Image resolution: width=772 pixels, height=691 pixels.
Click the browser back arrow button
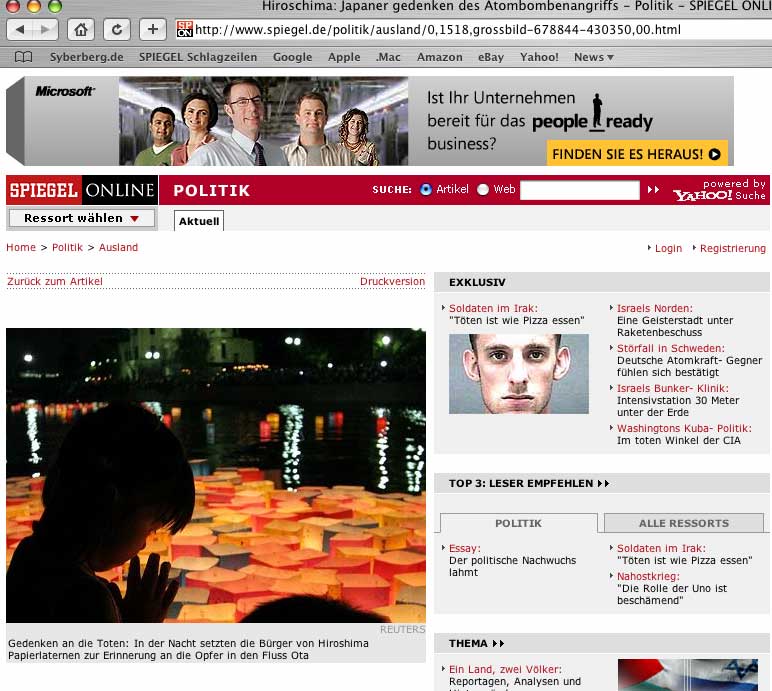click(19, 29)
